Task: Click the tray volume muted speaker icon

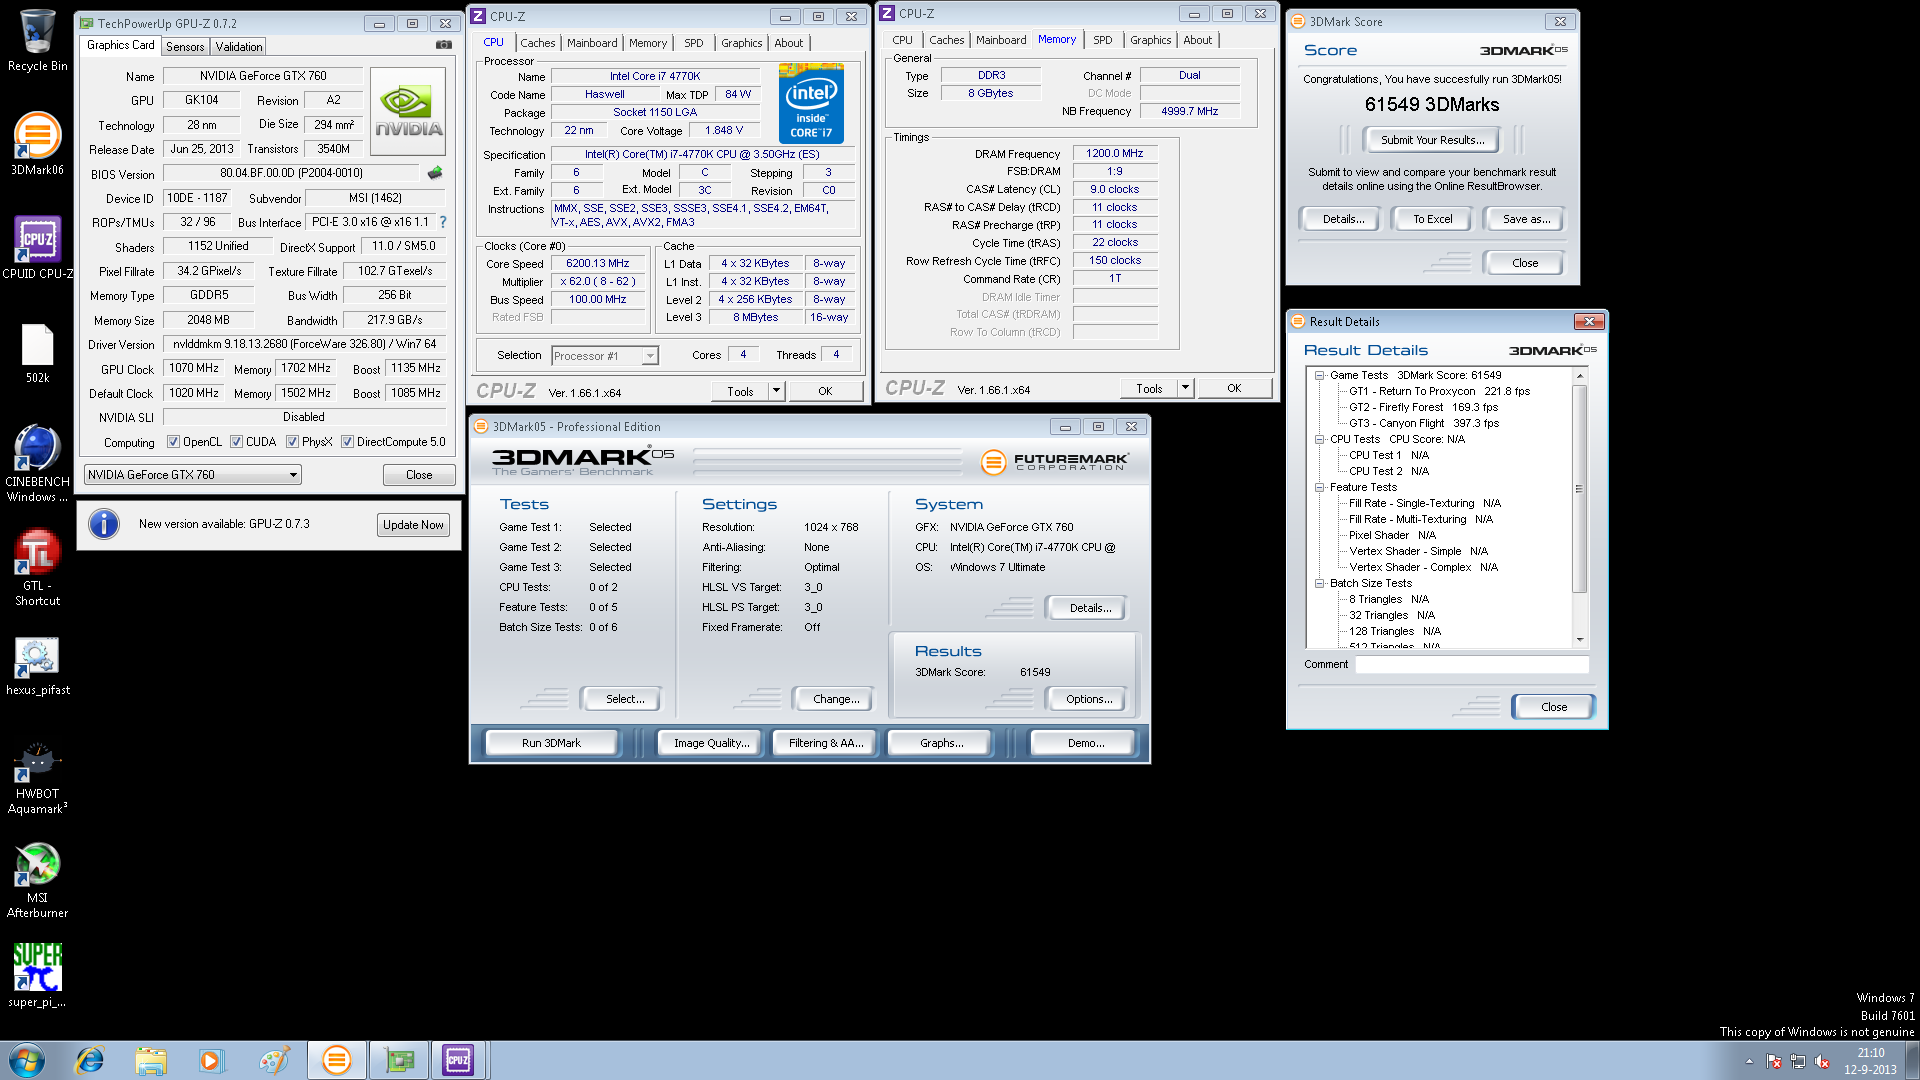Action: [1822, 1061]
